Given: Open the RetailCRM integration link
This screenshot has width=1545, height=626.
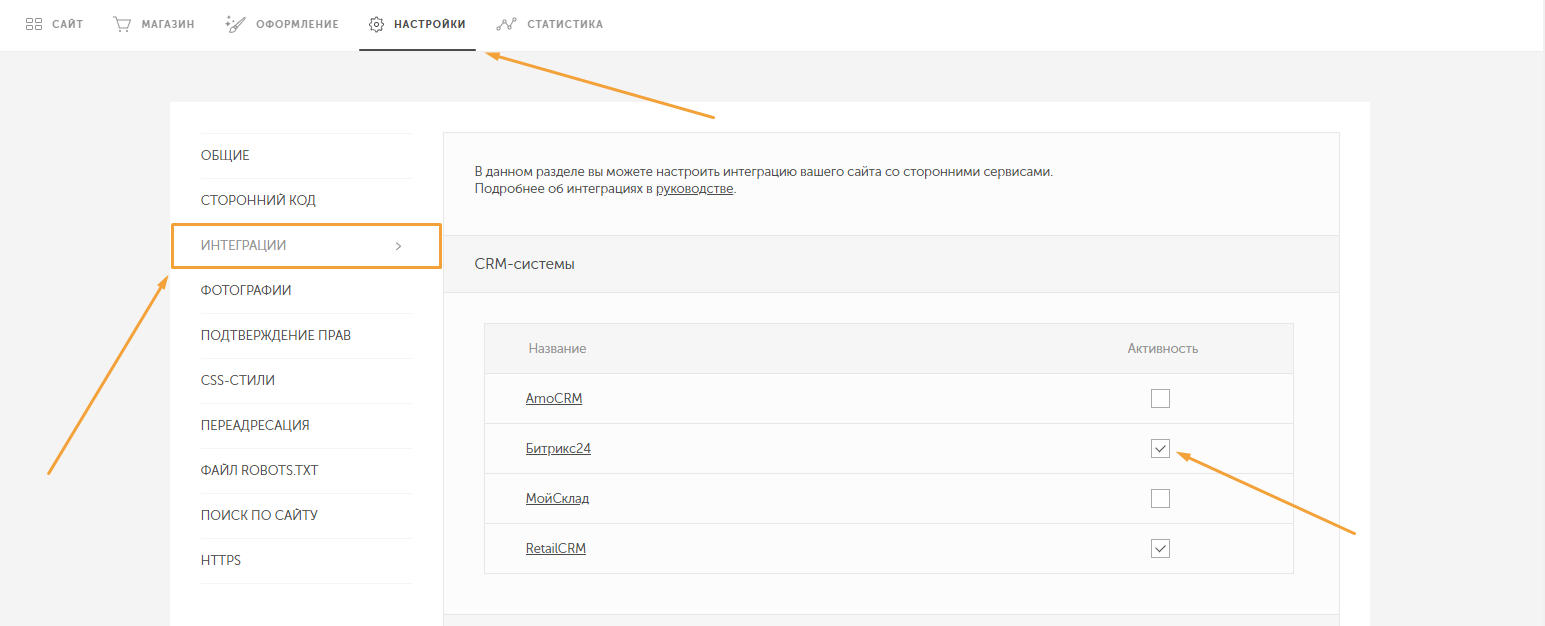Looking at the screenshot, I should point(555,549).
